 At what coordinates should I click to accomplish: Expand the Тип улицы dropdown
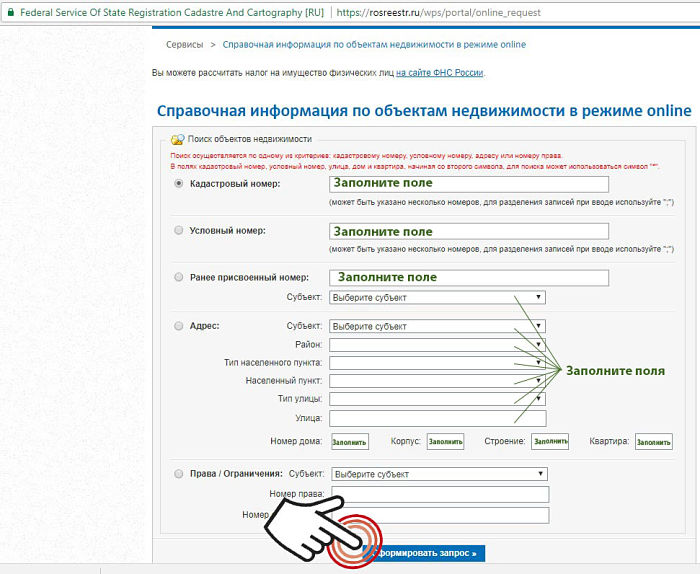click(x=437, y=399)
